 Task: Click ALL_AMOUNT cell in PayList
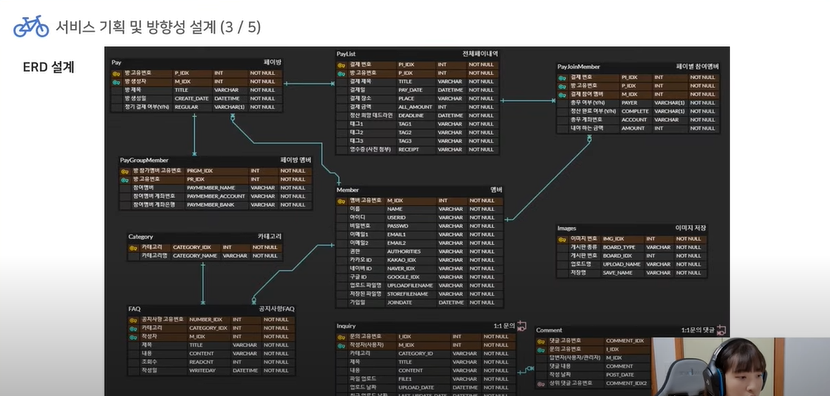click(416, 107)
